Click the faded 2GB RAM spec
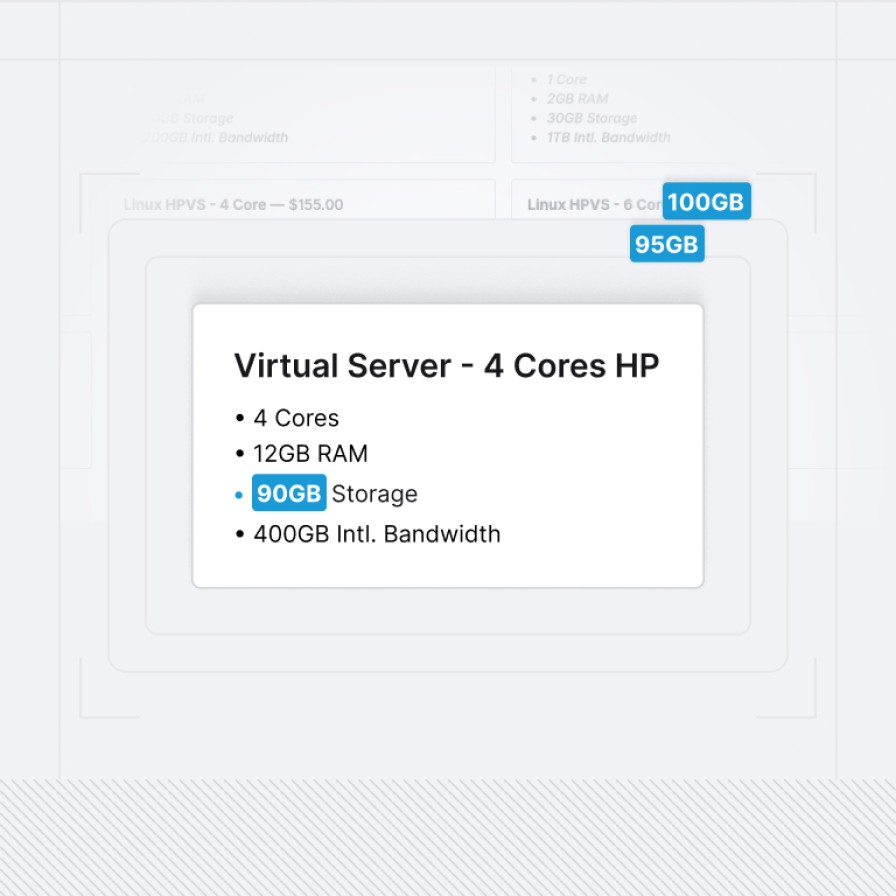The height and width of the screenshot is (896, 896). tap(577, 99)
